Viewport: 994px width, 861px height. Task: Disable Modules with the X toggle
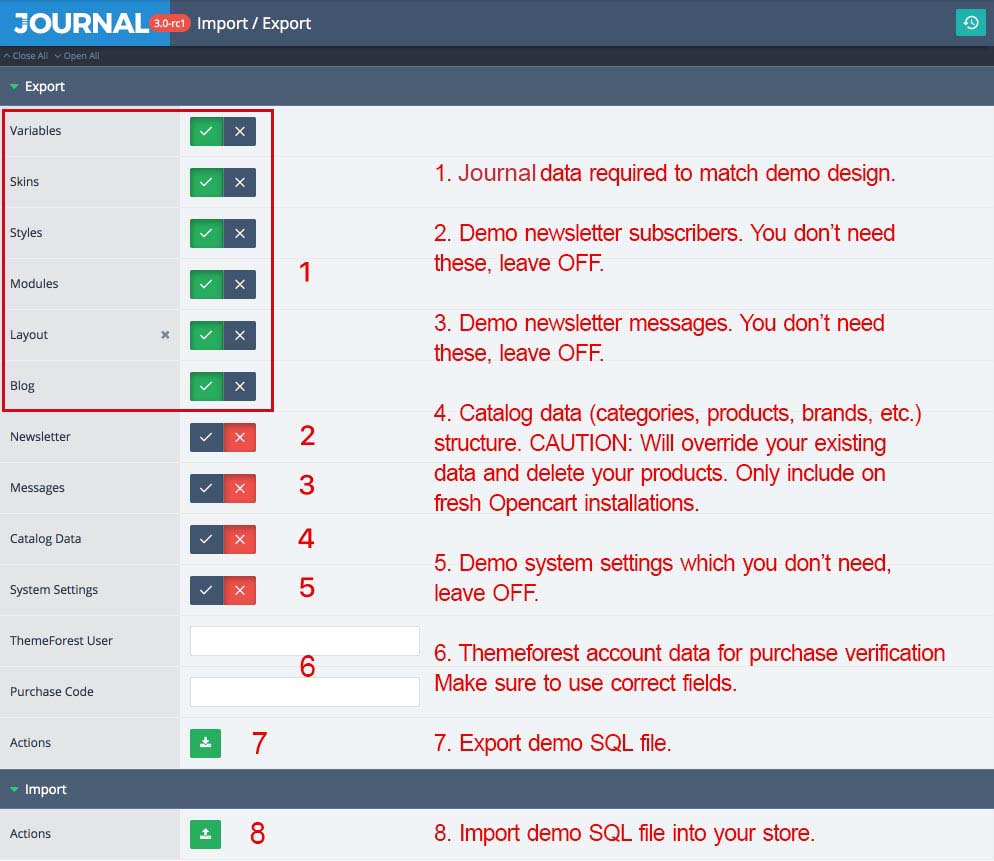(240, 284)
